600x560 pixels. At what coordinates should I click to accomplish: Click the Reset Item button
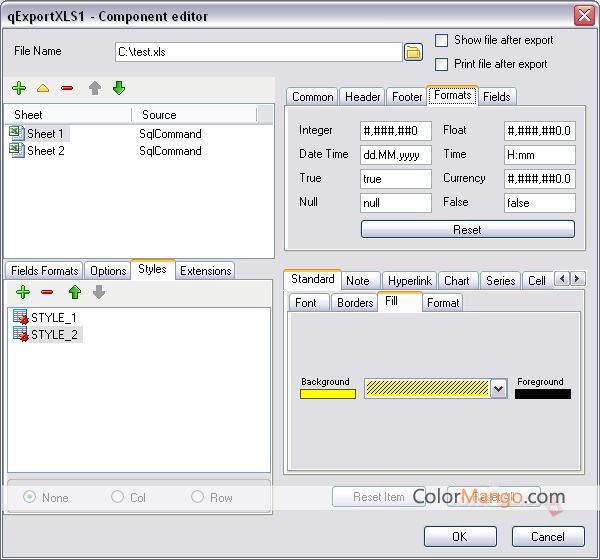[x=378, y=497]
